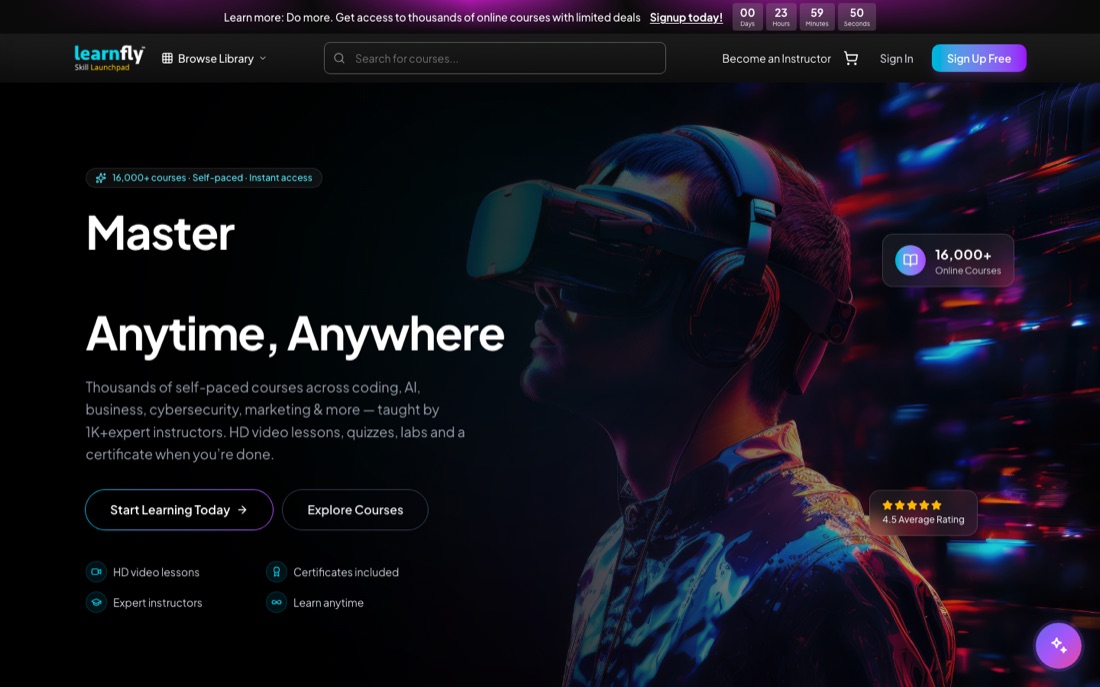Viewport: 1100px width, 687px height.
Task: Click the Sign Up Free button
Action: (979, 58)
